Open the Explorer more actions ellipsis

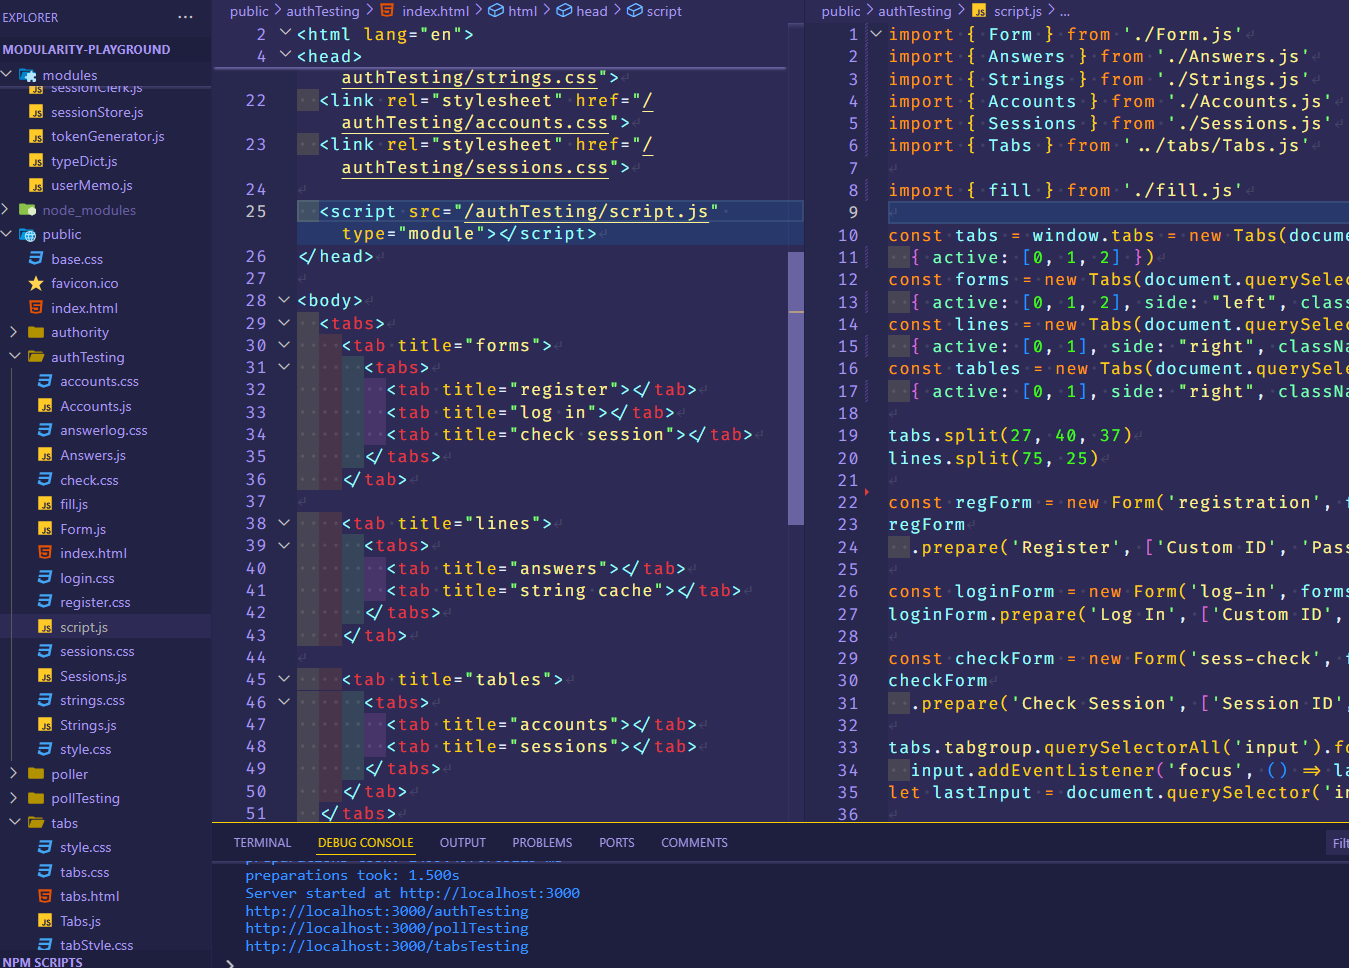tap(185, 17)
